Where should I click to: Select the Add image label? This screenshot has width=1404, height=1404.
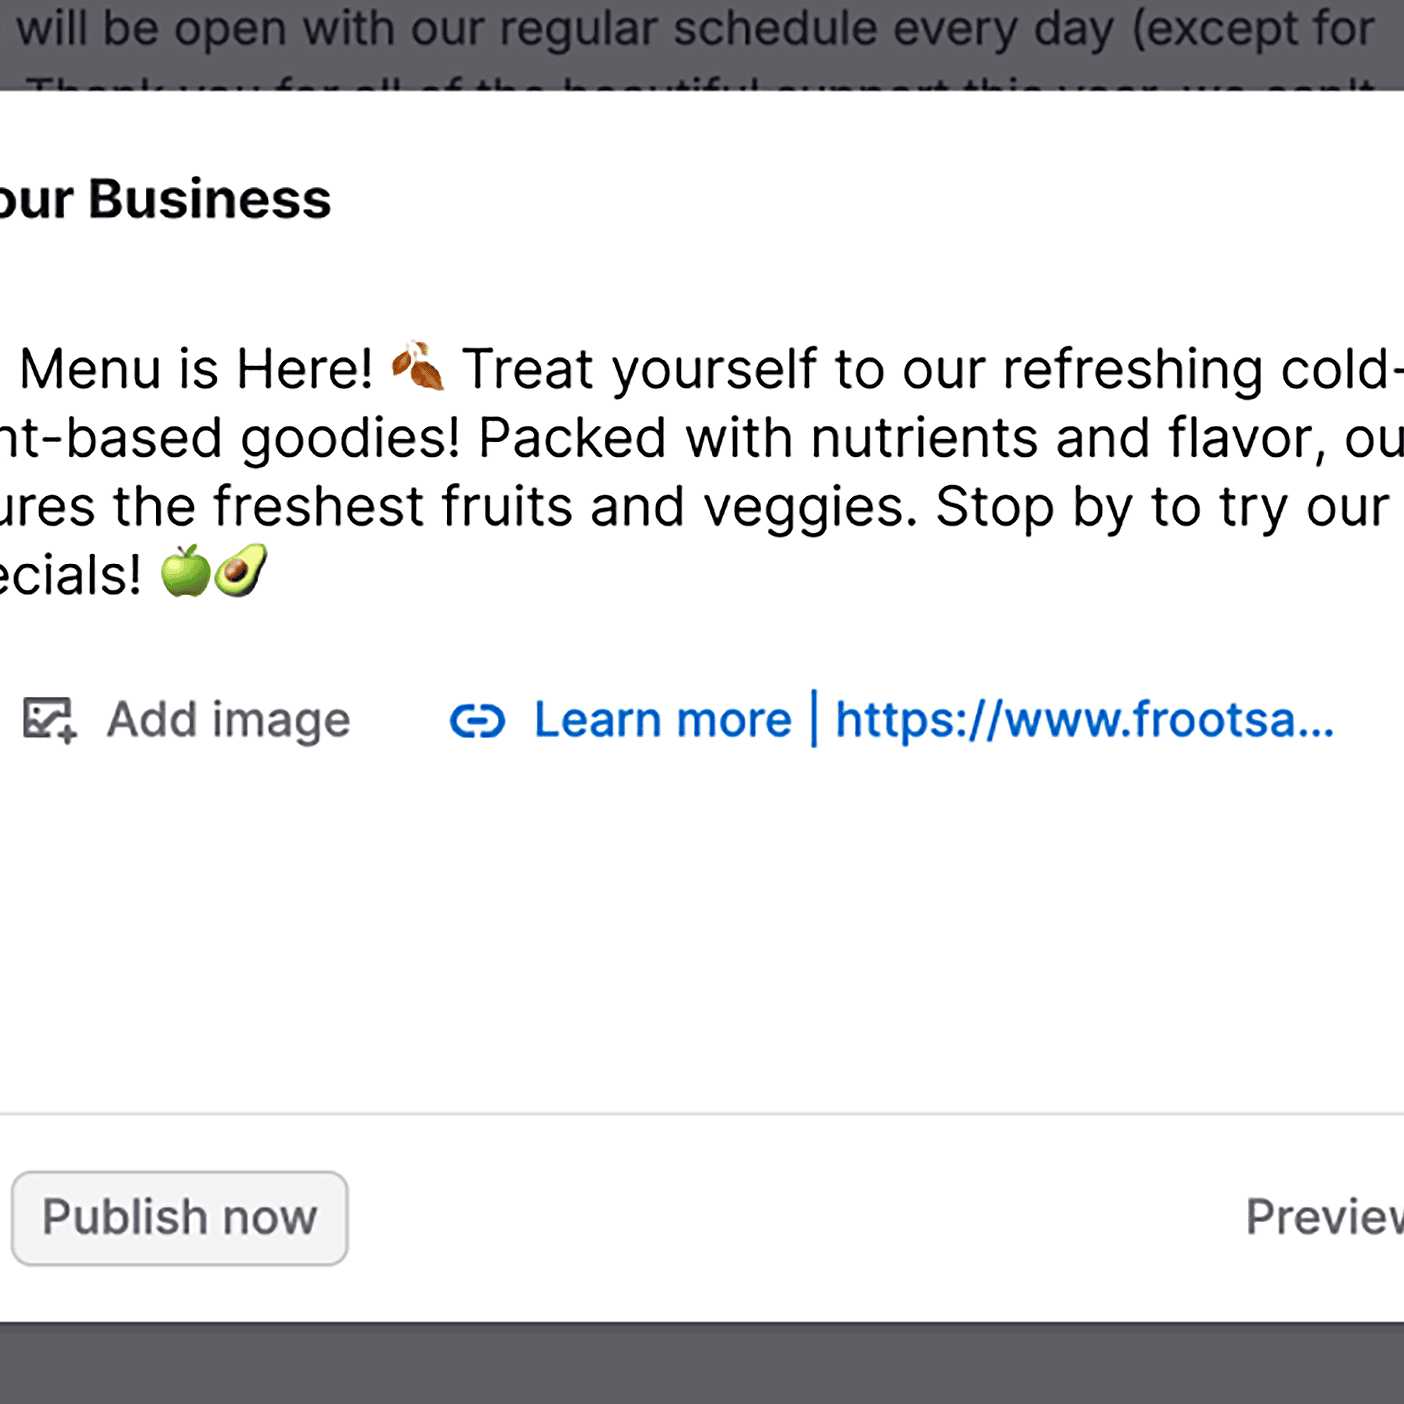click(x=228, y=720)
